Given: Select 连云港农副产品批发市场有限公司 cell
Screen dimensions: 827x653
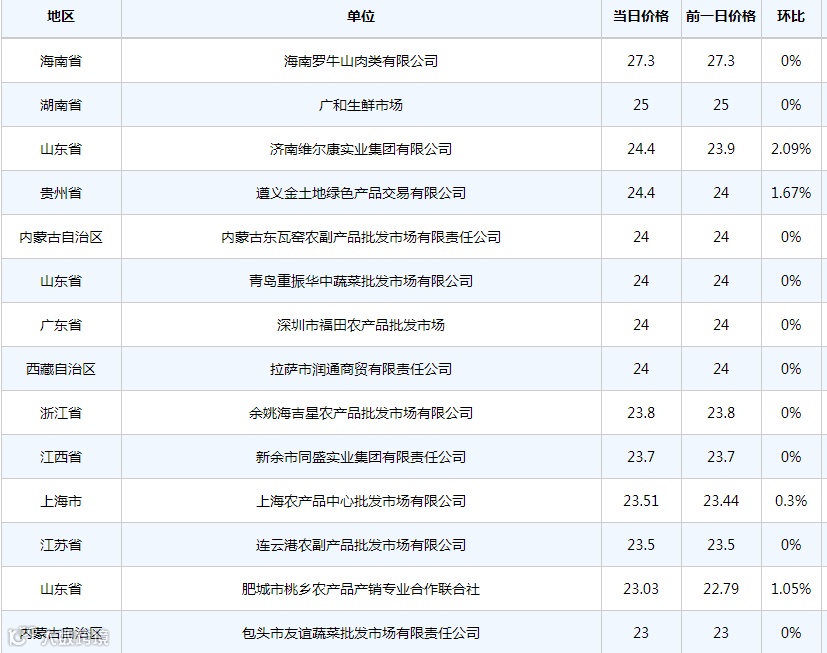Looking at the screenshot, I should (x=361, y=545).
